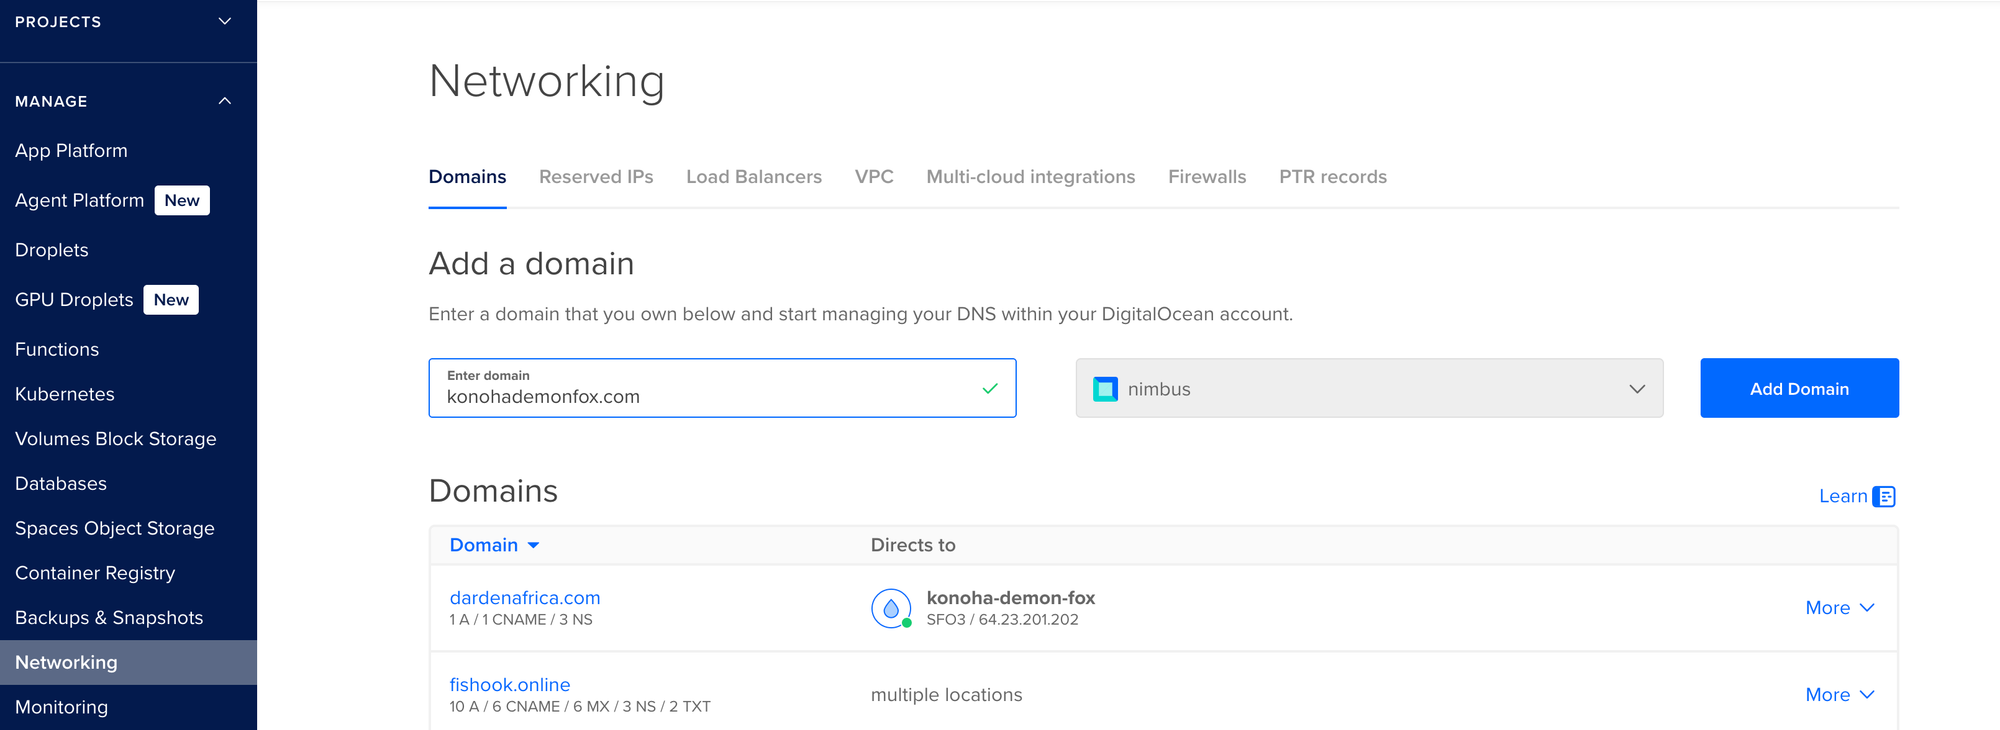This screenshot has width=2000, height=730.
Task: Switch to the VPC tab
Action: pos(874,177)
